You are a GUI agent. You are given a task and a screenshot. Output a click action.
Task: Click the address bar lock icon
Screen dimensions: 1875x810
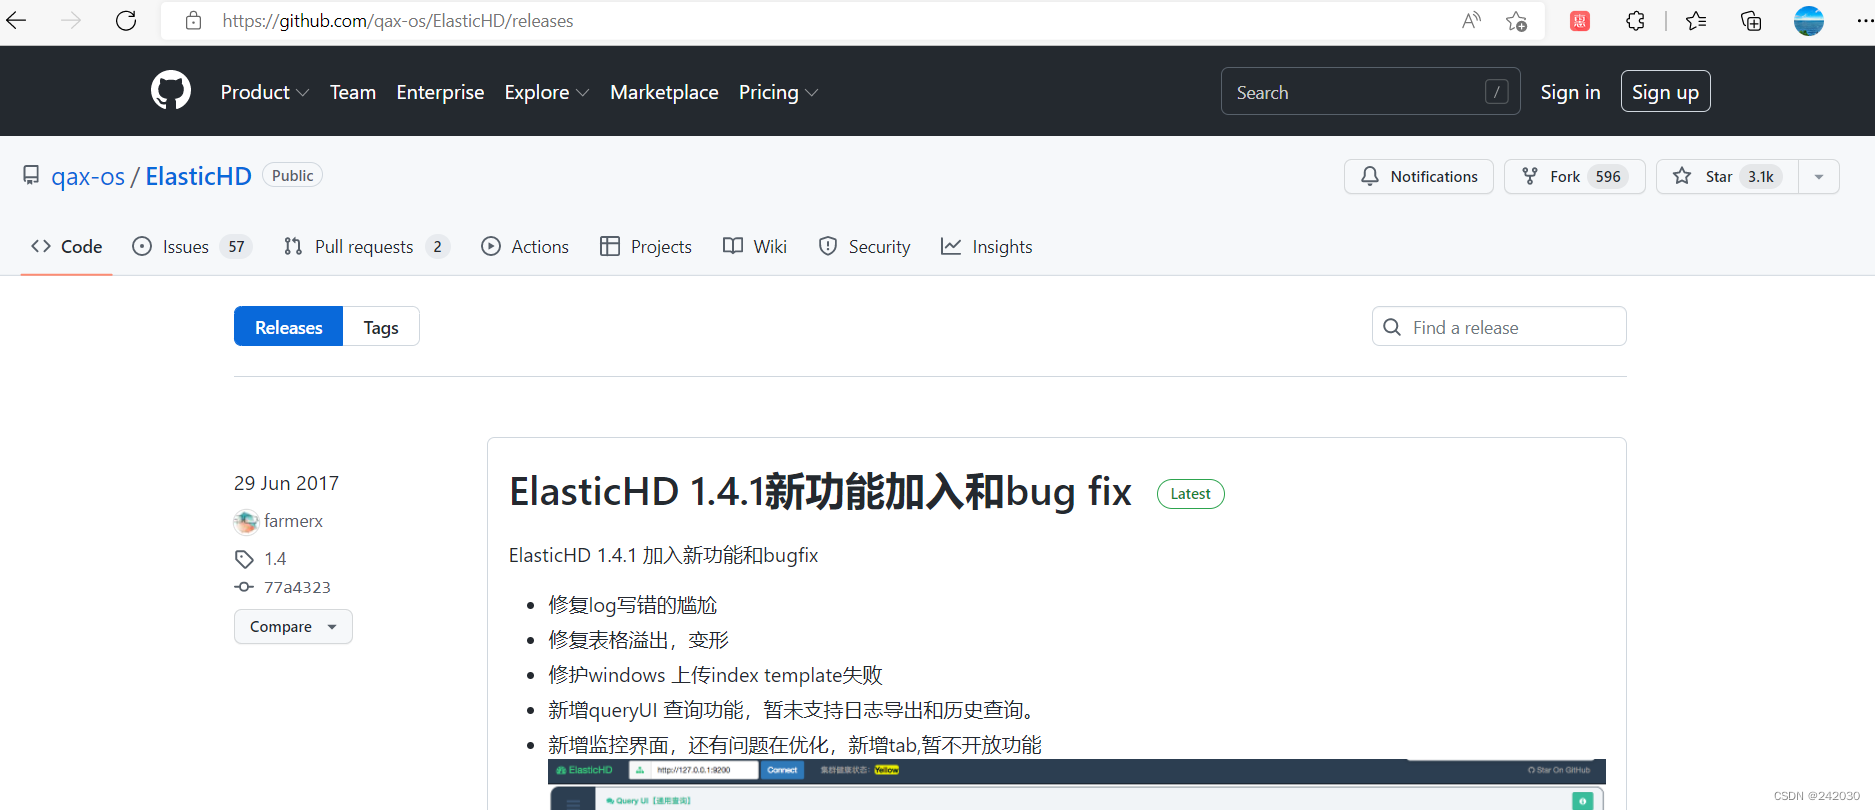click(x=194, y=21)
